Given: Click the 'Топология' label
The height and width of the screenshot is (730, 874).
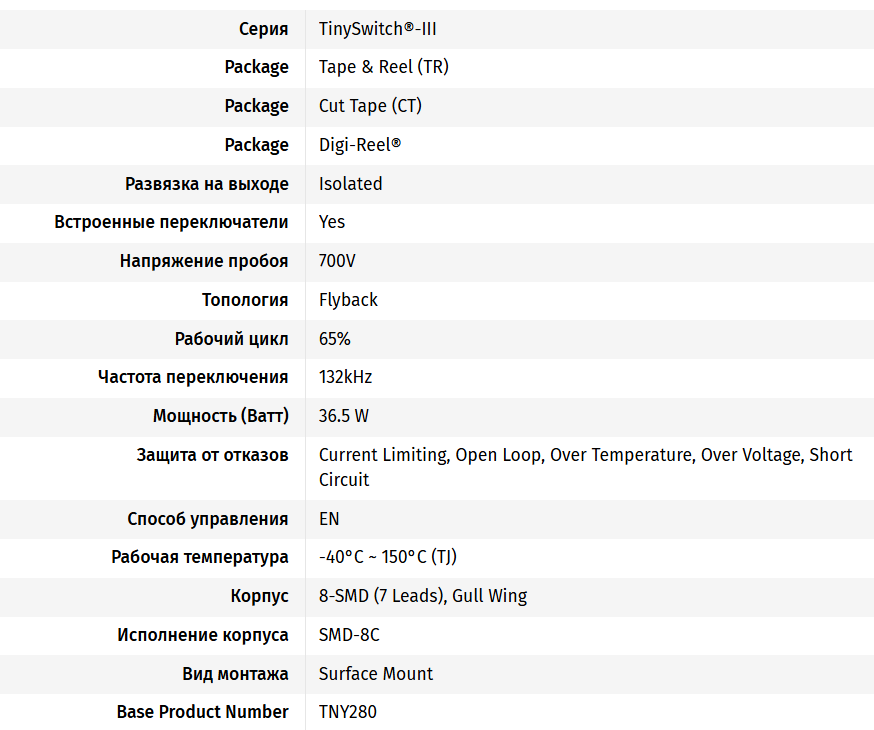Looking at the screenshot, I should pos(245,300).
